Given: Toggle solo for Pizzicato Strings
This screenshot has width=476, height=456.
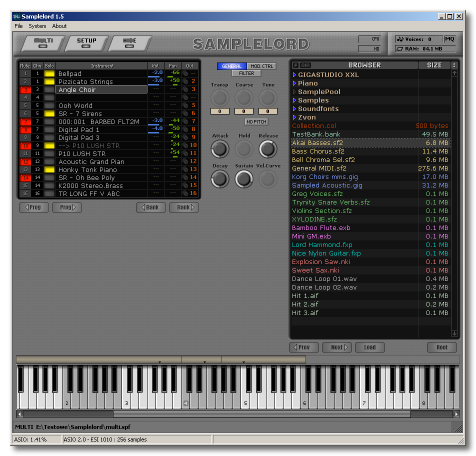Looking at the screenshot, I should (x=49, y=81).
